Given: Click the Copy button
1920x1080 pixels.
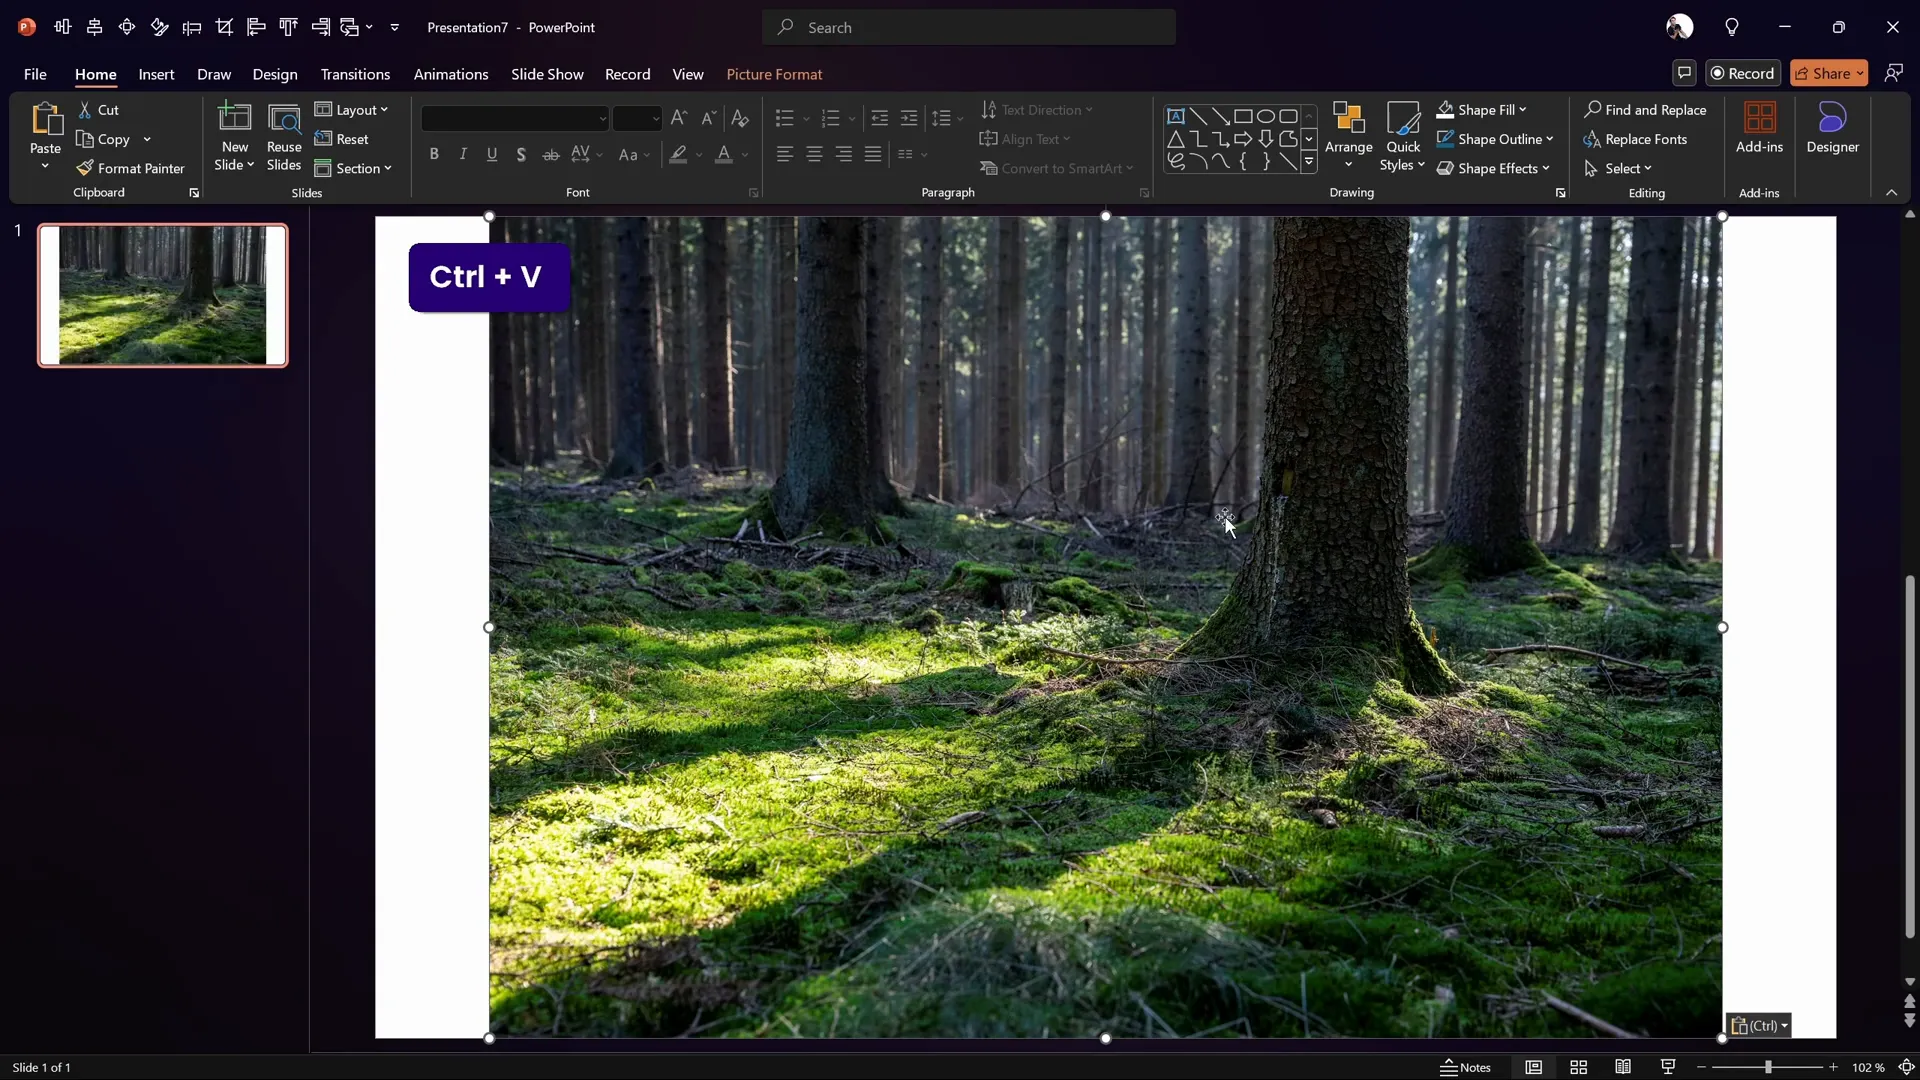Looking at the screenshot, I should pos(103,139).
